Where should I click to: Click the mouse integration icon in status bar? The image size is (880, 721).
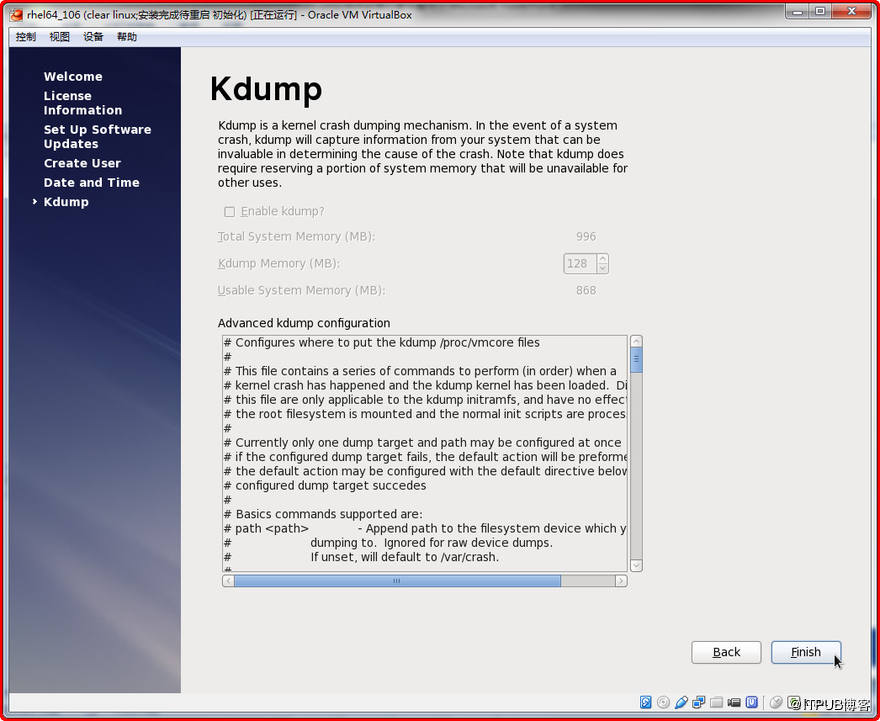click(777, 701)
